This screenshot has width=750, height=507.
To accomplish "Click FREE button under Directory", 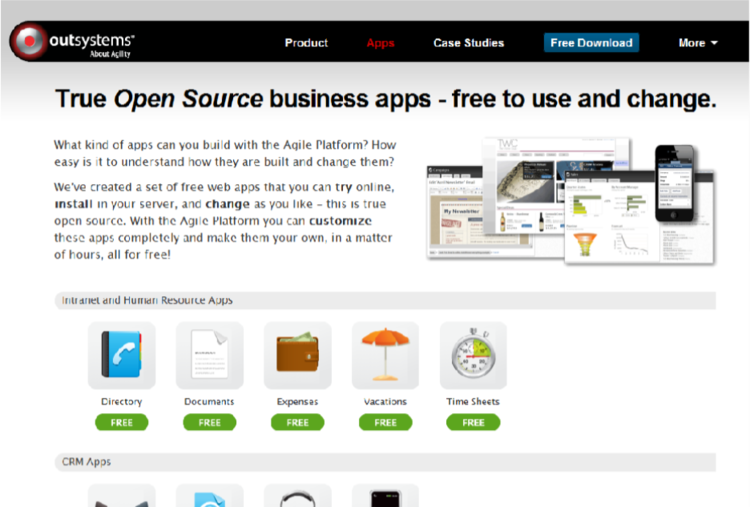I will click(x=121, y=422).
